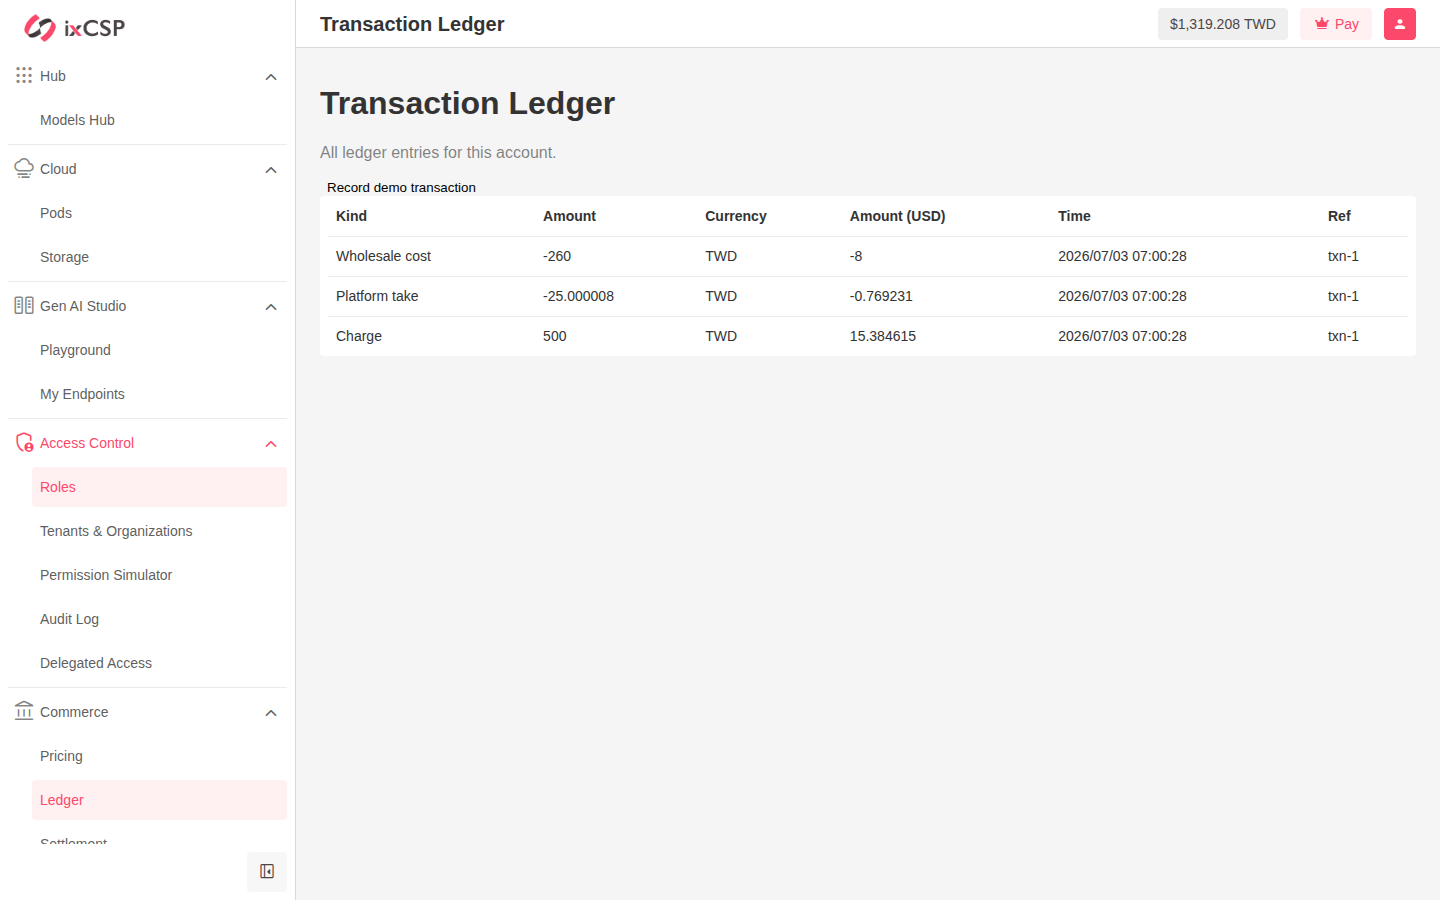Collapse the Gen AI Studio chevron
The image size is (1440, 900).
click(271, 307)
